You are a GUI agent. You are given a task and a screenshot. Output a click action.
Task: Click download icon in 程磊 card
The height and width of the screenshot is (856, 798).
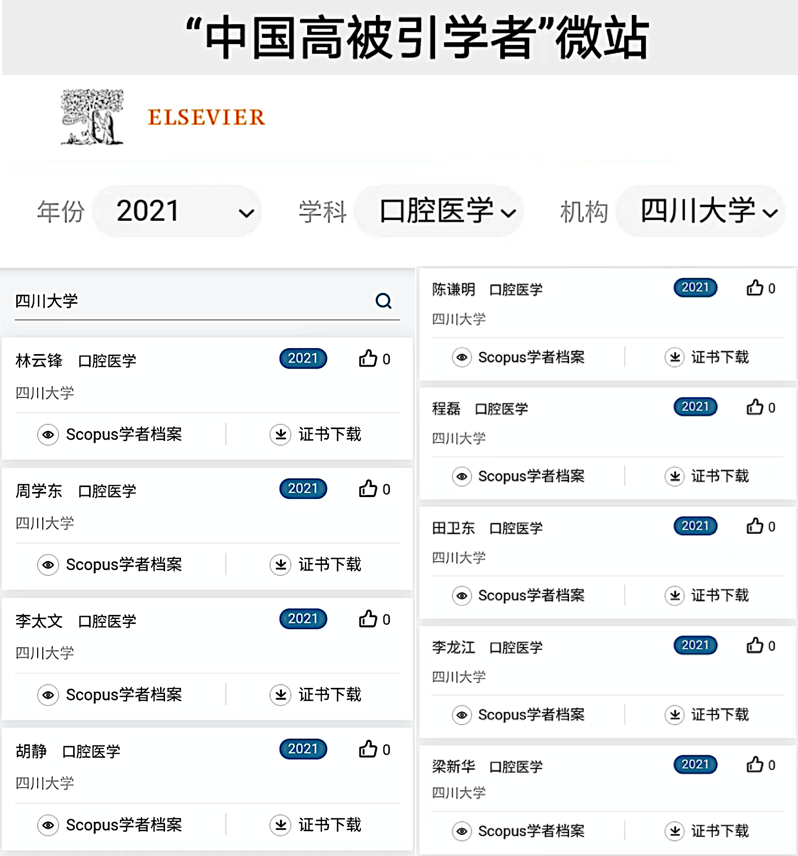675,476
